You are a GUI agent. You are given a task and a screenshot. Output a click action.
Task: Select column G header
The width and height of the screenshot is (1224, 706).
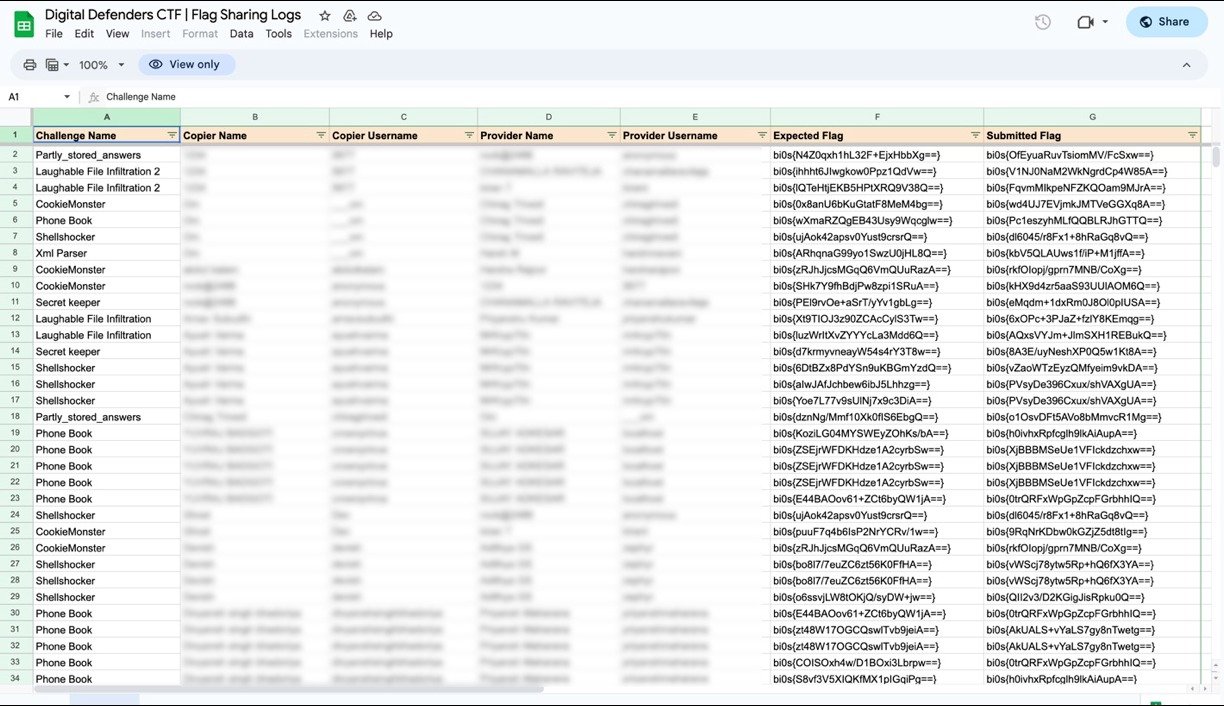[1092, 117]
